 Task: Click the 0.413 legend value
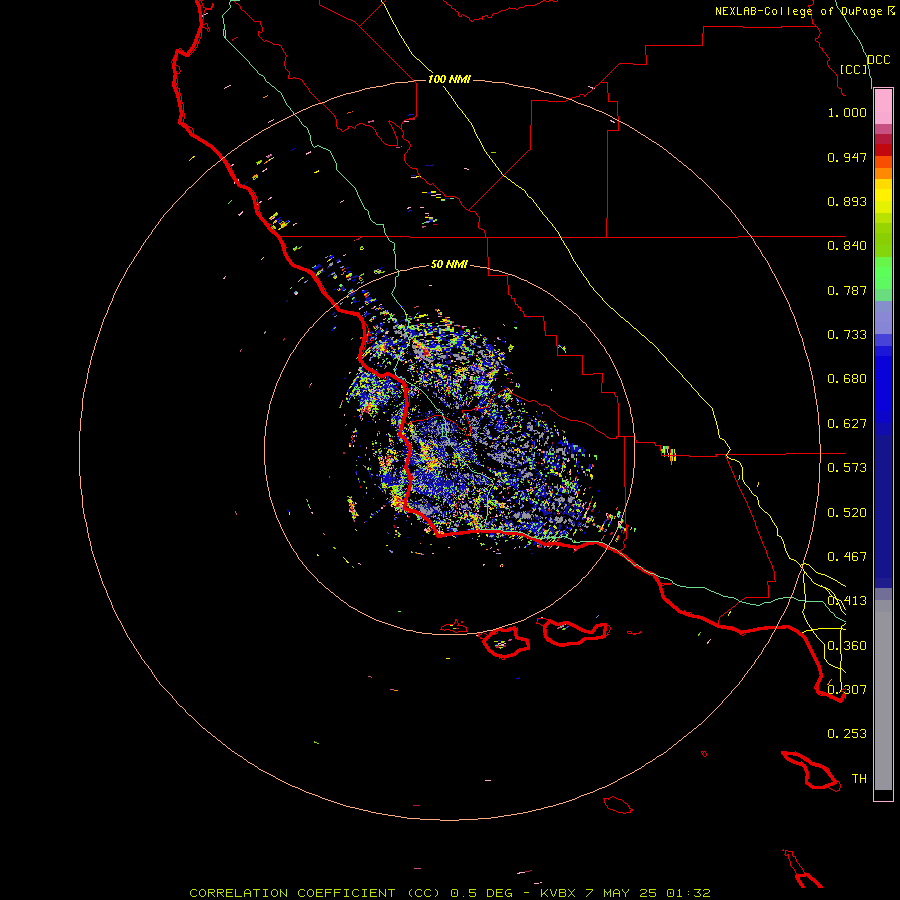pyautogui.click(x=847, y=601)
